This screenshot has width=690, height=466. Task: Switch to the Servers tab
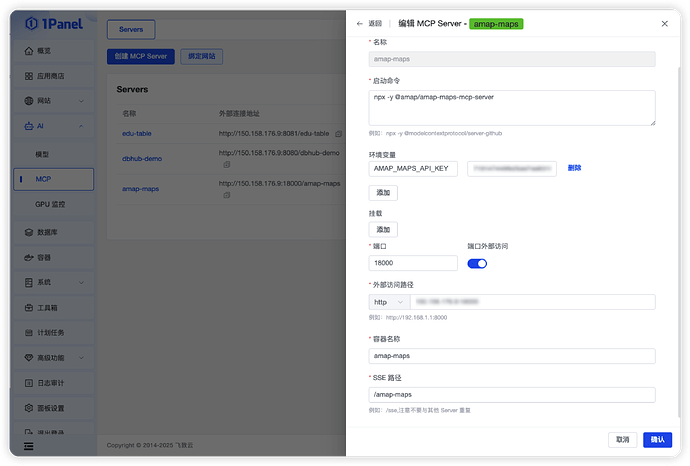[x=131, y=29]
